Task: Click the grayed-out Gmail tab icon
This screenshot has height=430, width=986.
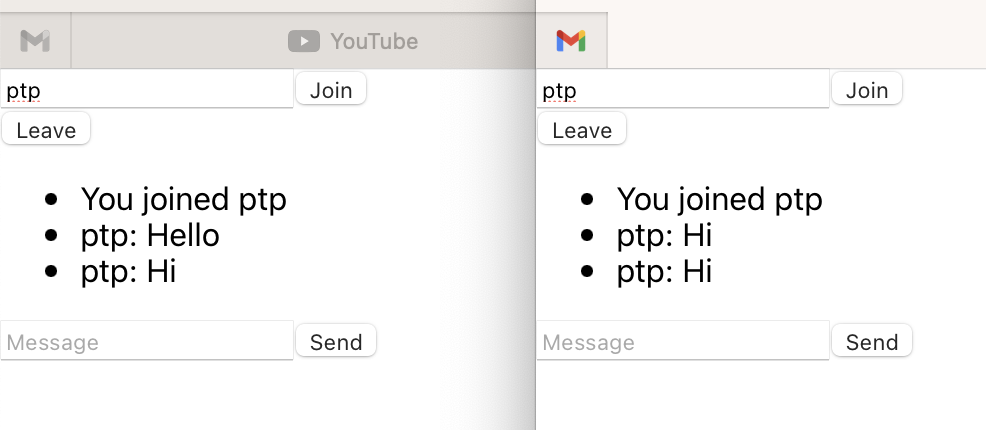Action: coord(35,41)
